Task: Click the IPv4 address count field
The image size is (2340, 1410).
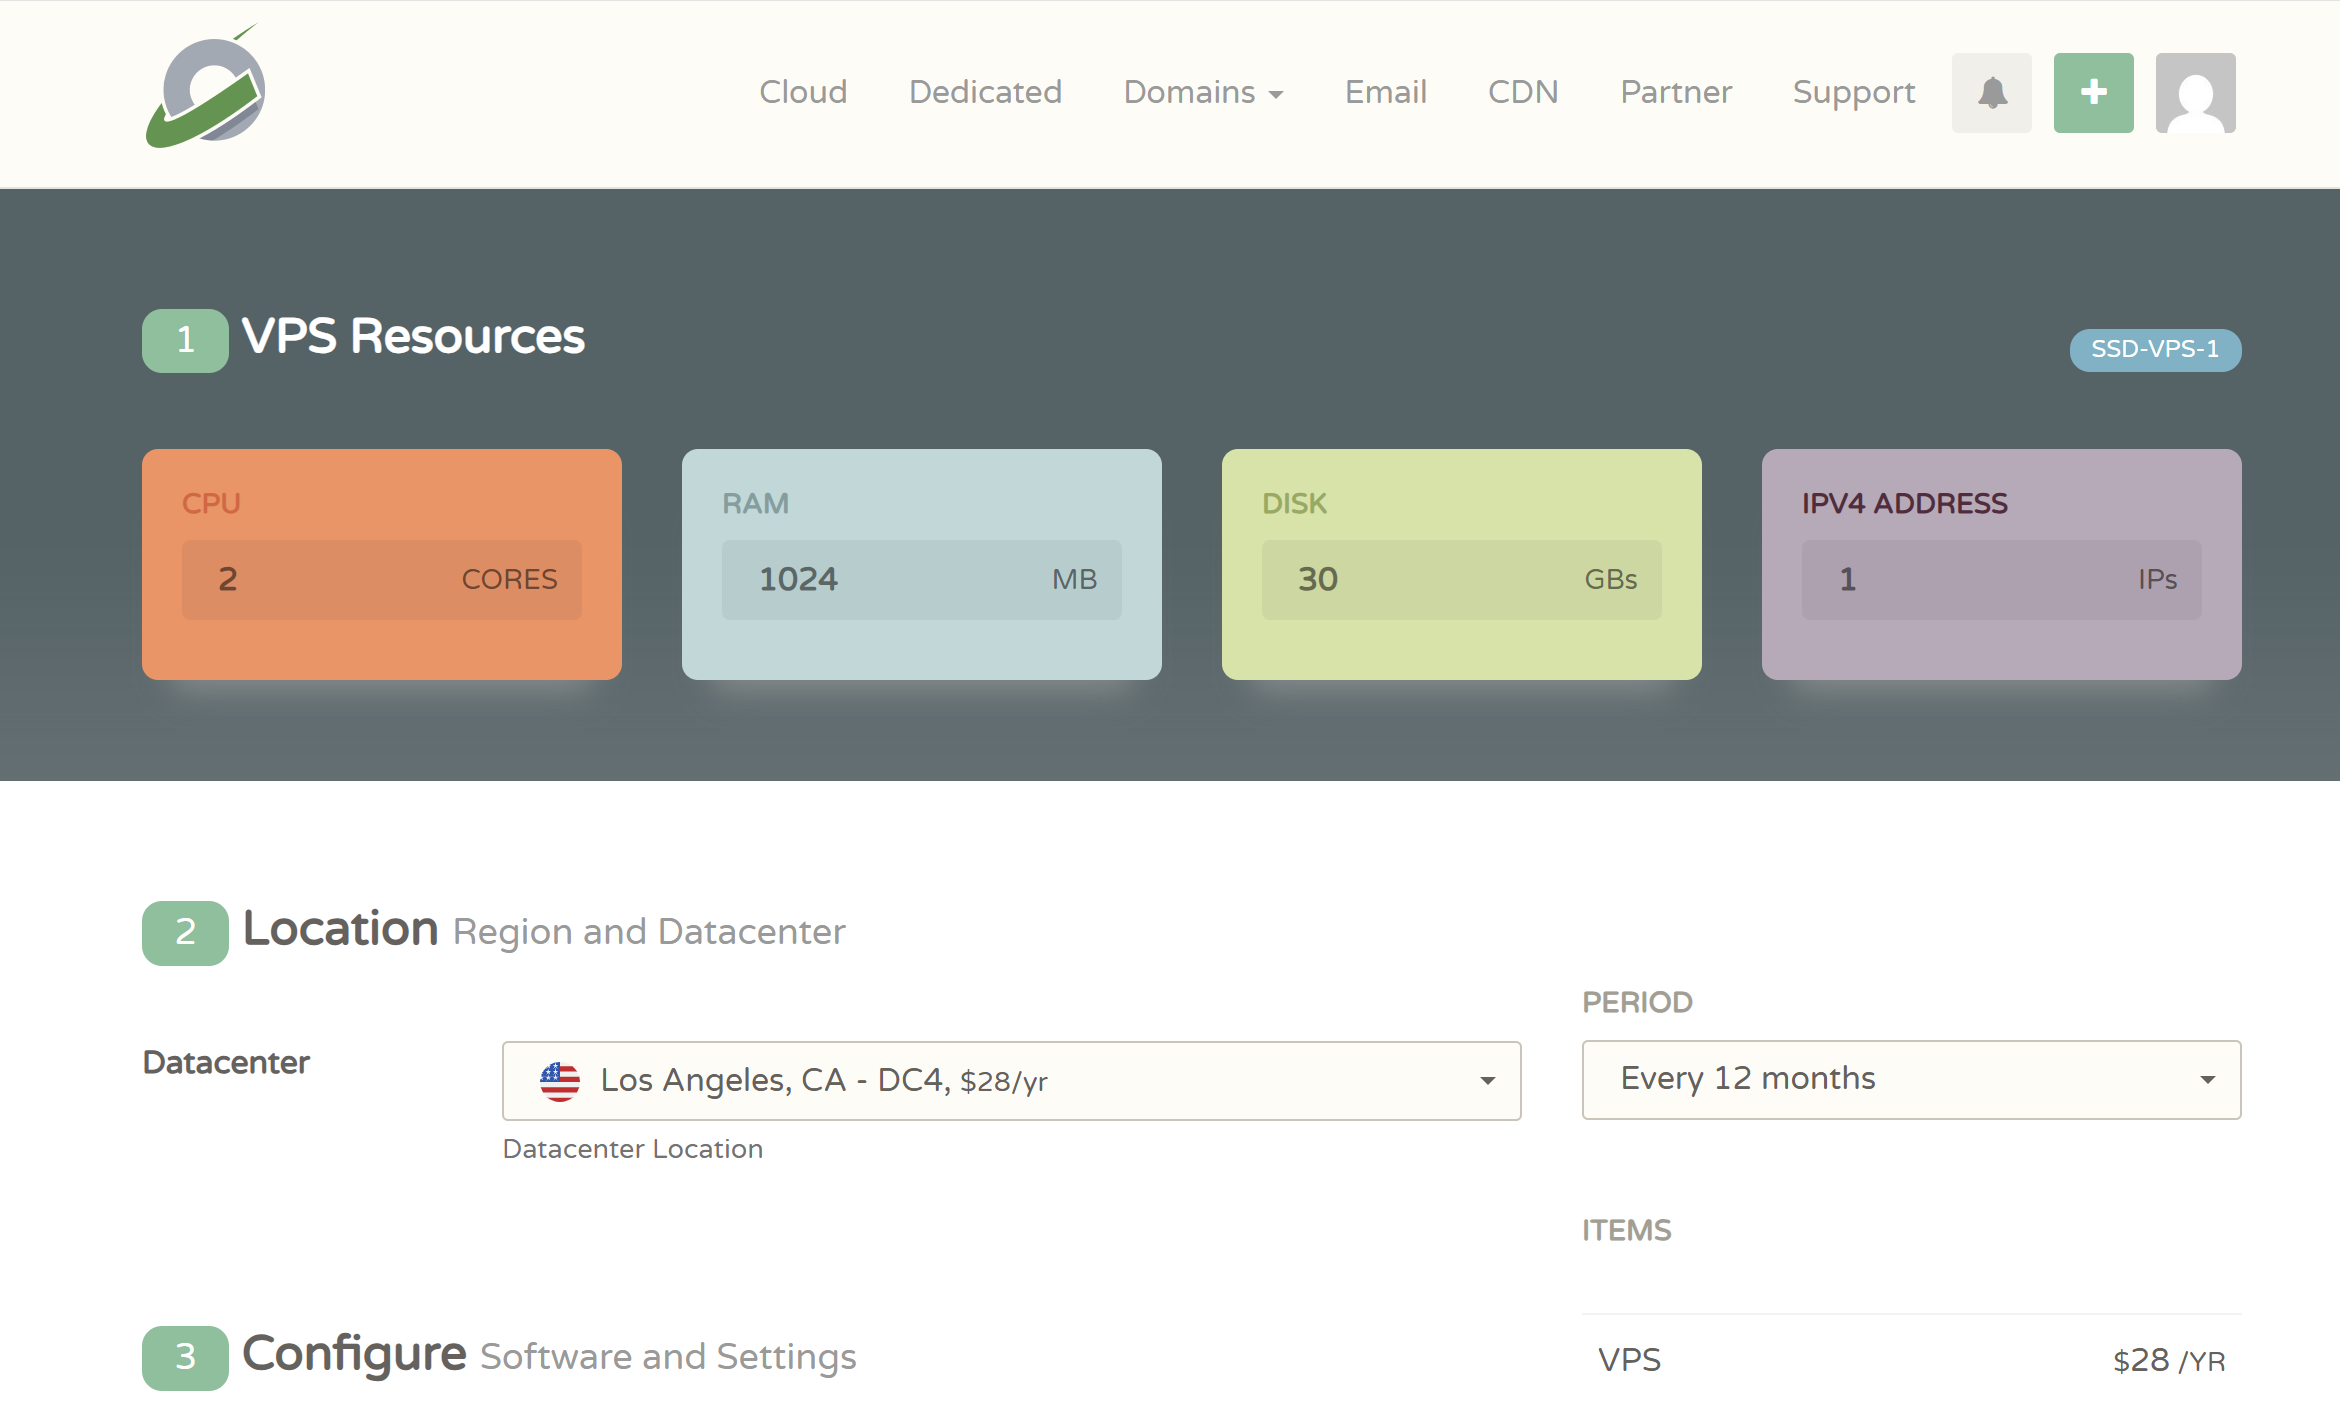Action: tap(2002, 580)
